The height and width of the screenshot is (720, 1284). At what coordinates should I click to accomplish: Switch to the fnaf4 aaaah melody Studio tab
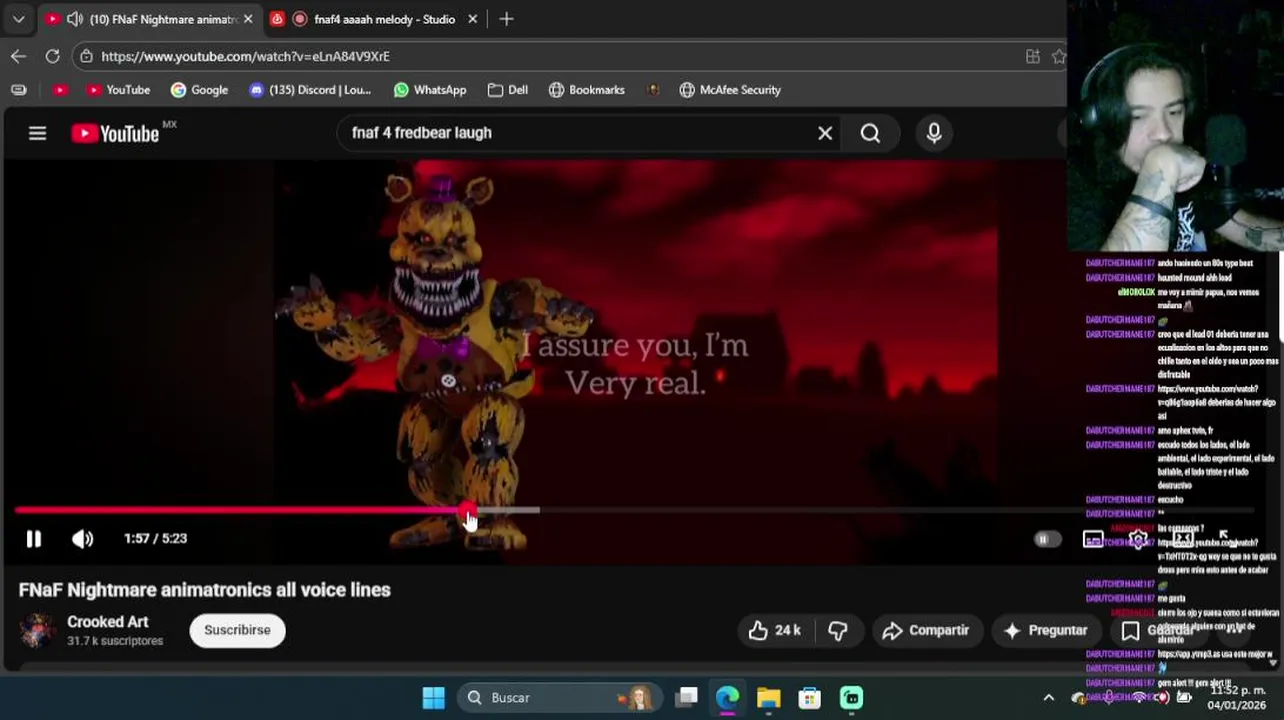click(x=375, y=19)
